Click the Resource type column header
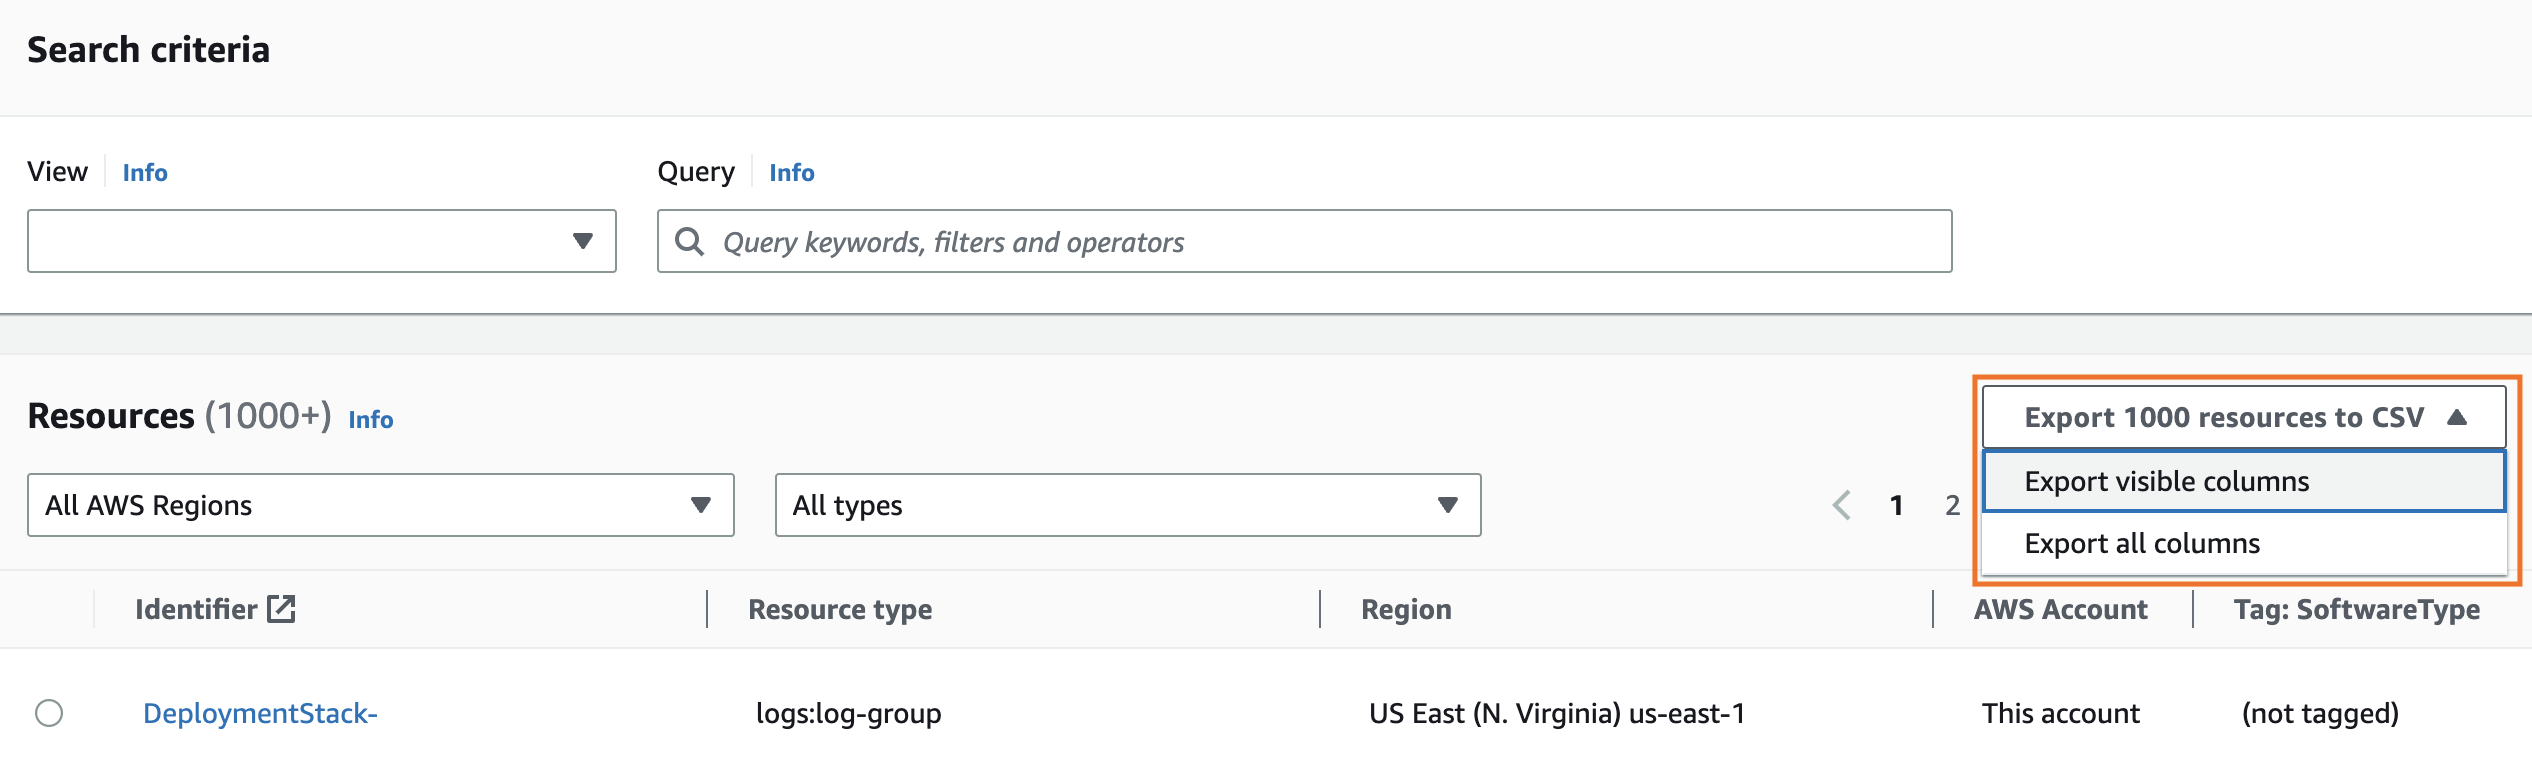 pos(840,609)
